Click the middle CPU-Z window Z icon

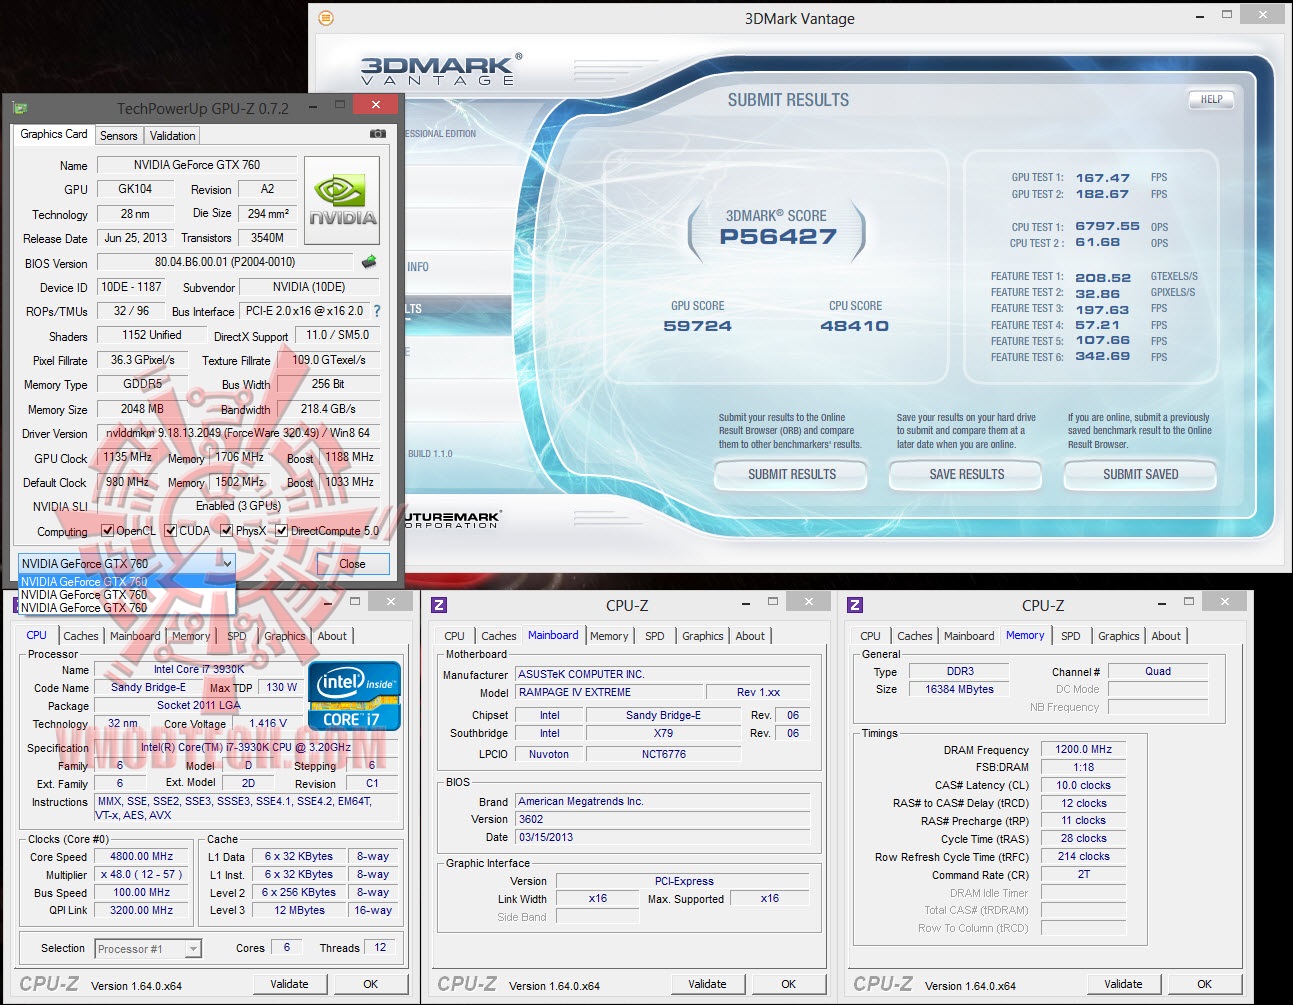(439, 605)
